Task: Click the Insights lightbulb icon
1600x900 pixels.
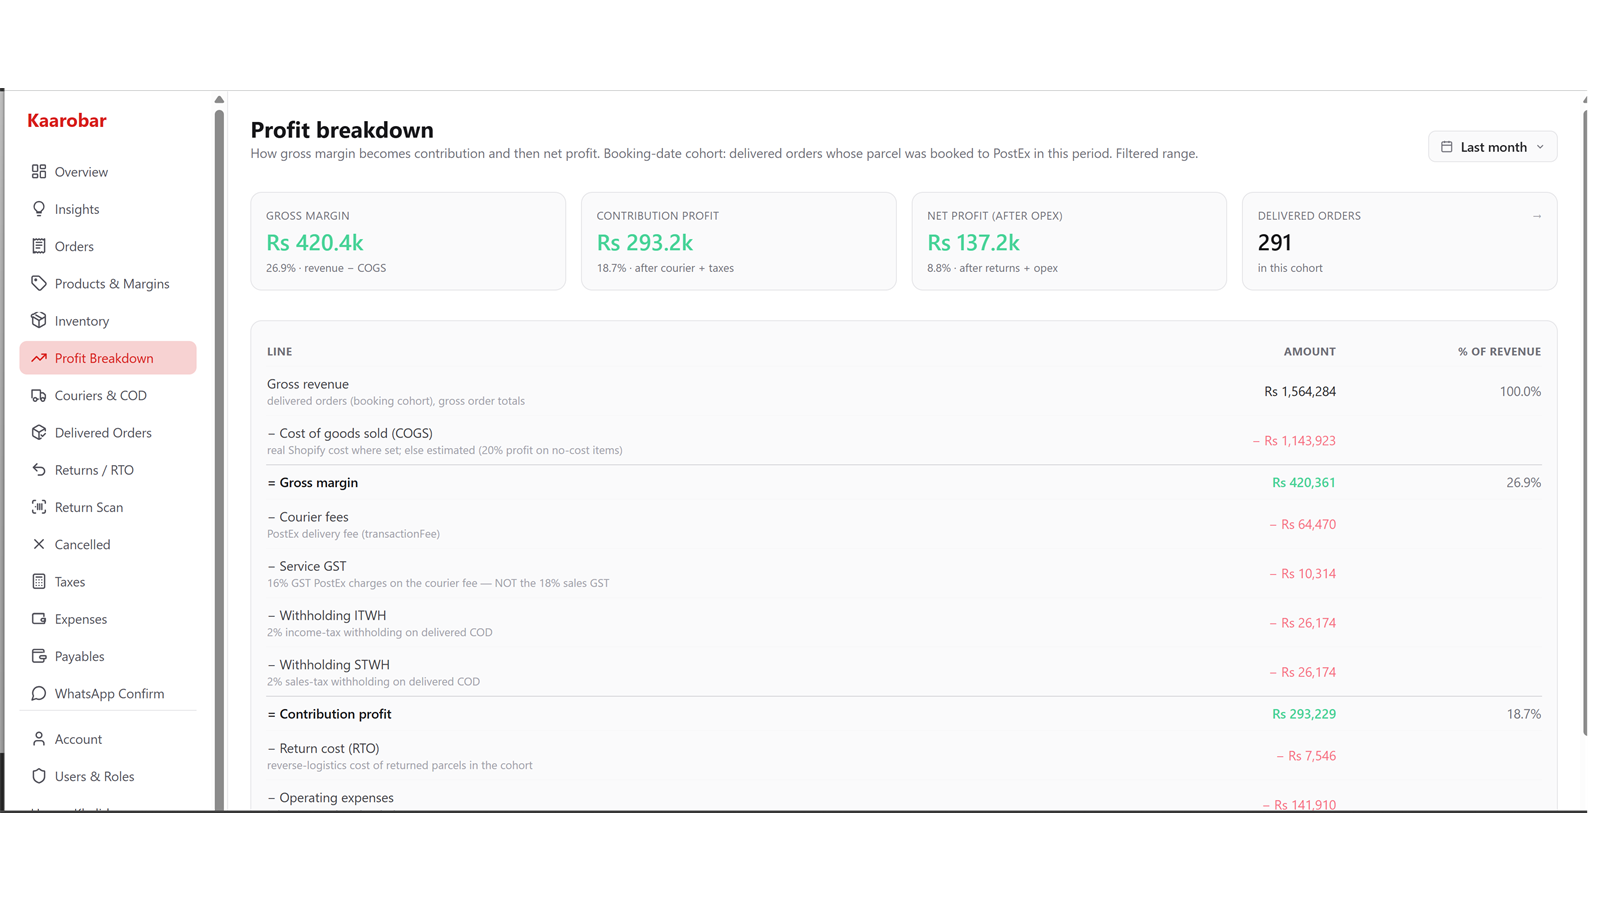Action: 39,209
